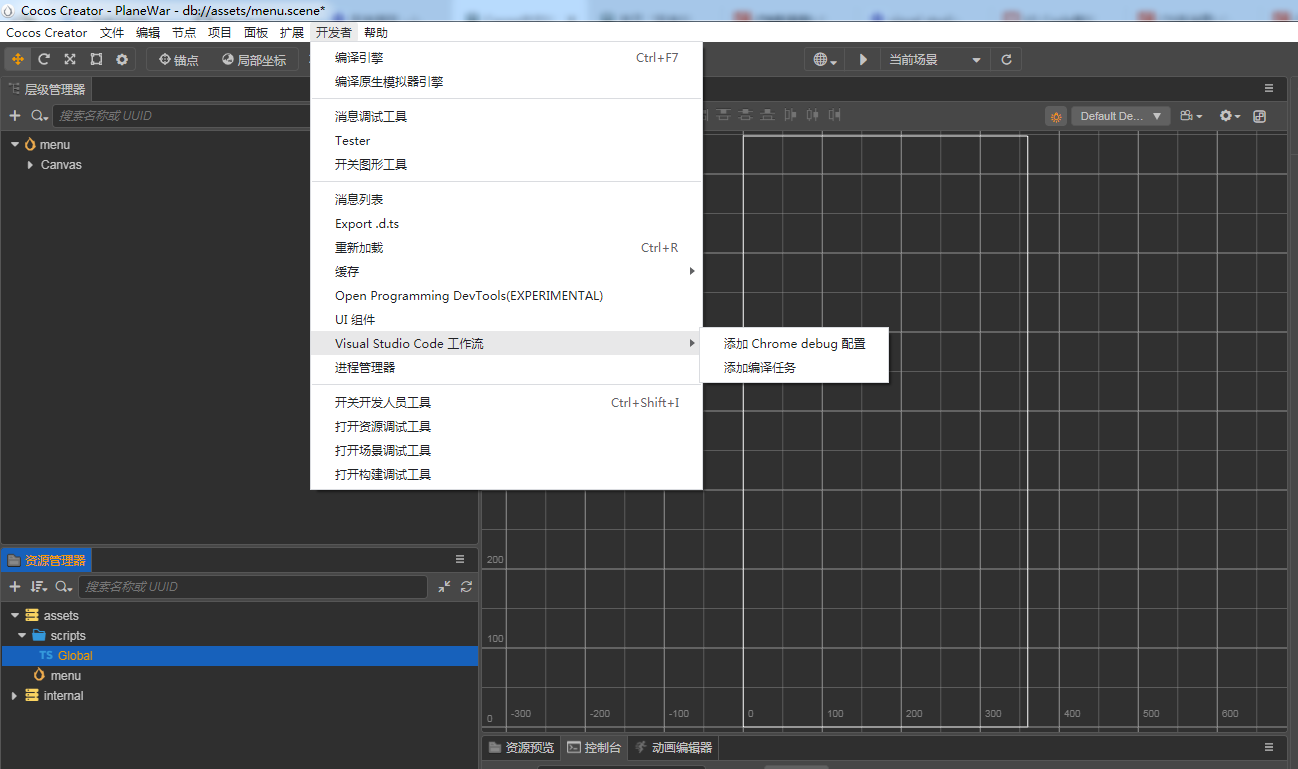Image resolution: width=1298 pixels, height=769 pixels.
Task: Refresh the assets panel
Action: pyautogui.click(x=466, y=587)
